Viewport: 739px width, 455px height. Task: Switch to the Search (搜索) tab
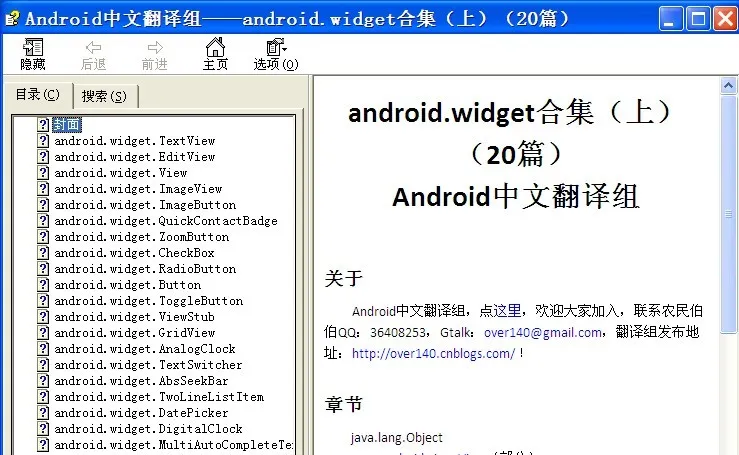(104, 96)
